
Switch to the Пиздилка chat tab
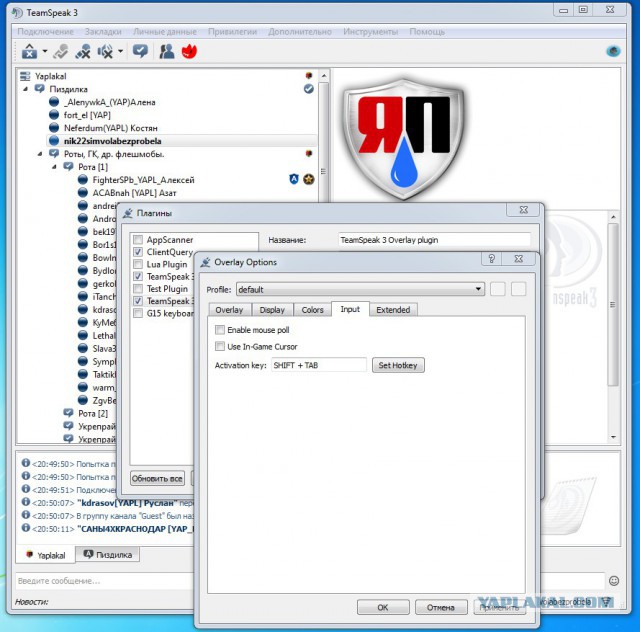(108, 554)
